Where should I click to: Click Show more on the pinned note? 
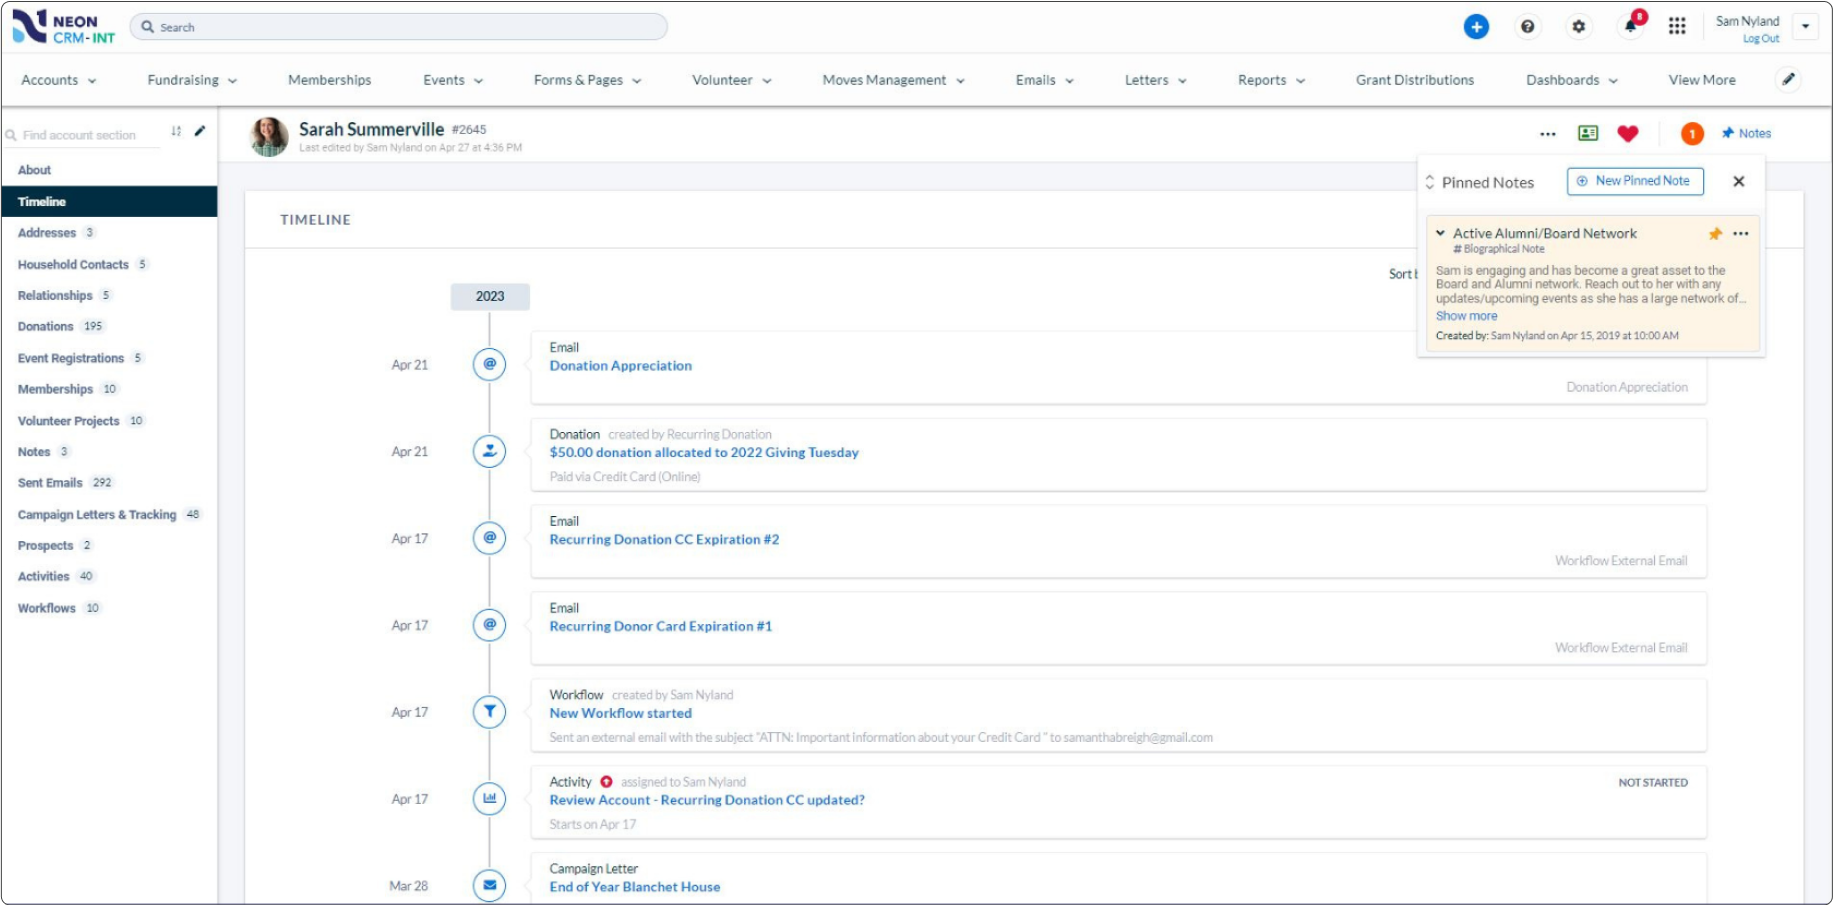click(1467, 316)
